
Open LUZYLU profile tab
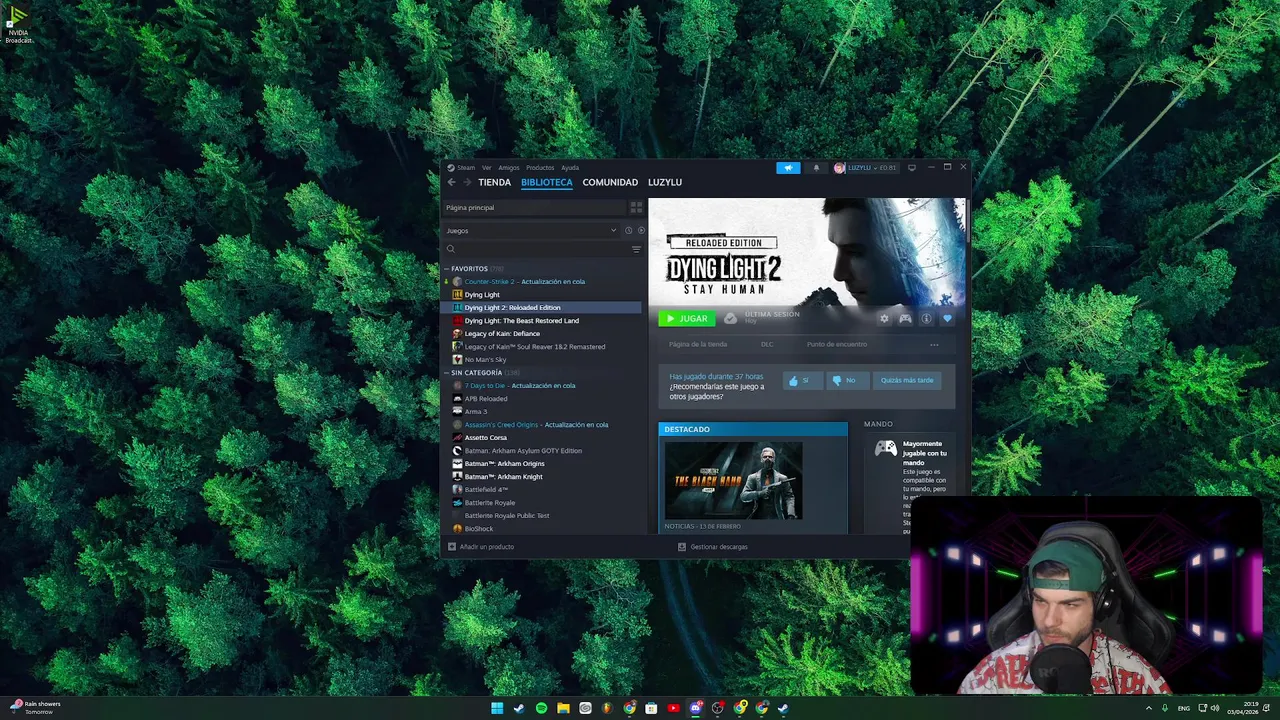[x=665, y=182]
